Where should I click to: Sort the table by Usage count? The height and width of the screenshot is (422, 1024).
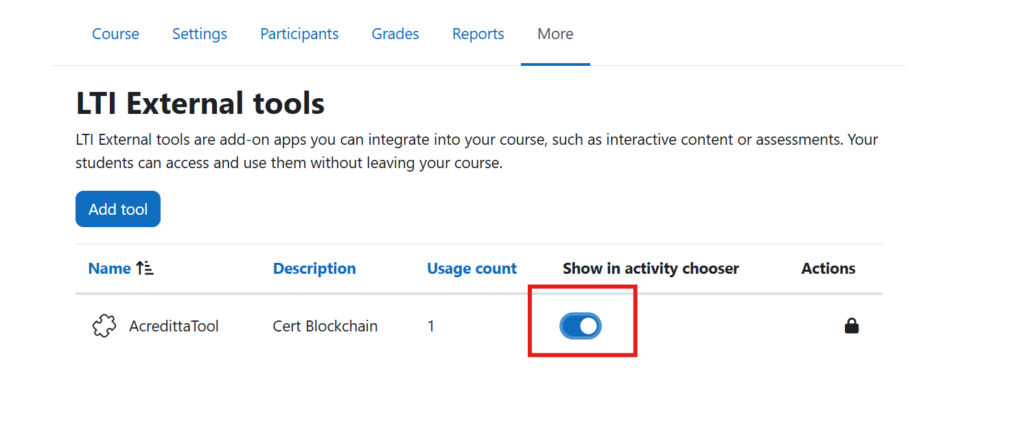(472, 268)
